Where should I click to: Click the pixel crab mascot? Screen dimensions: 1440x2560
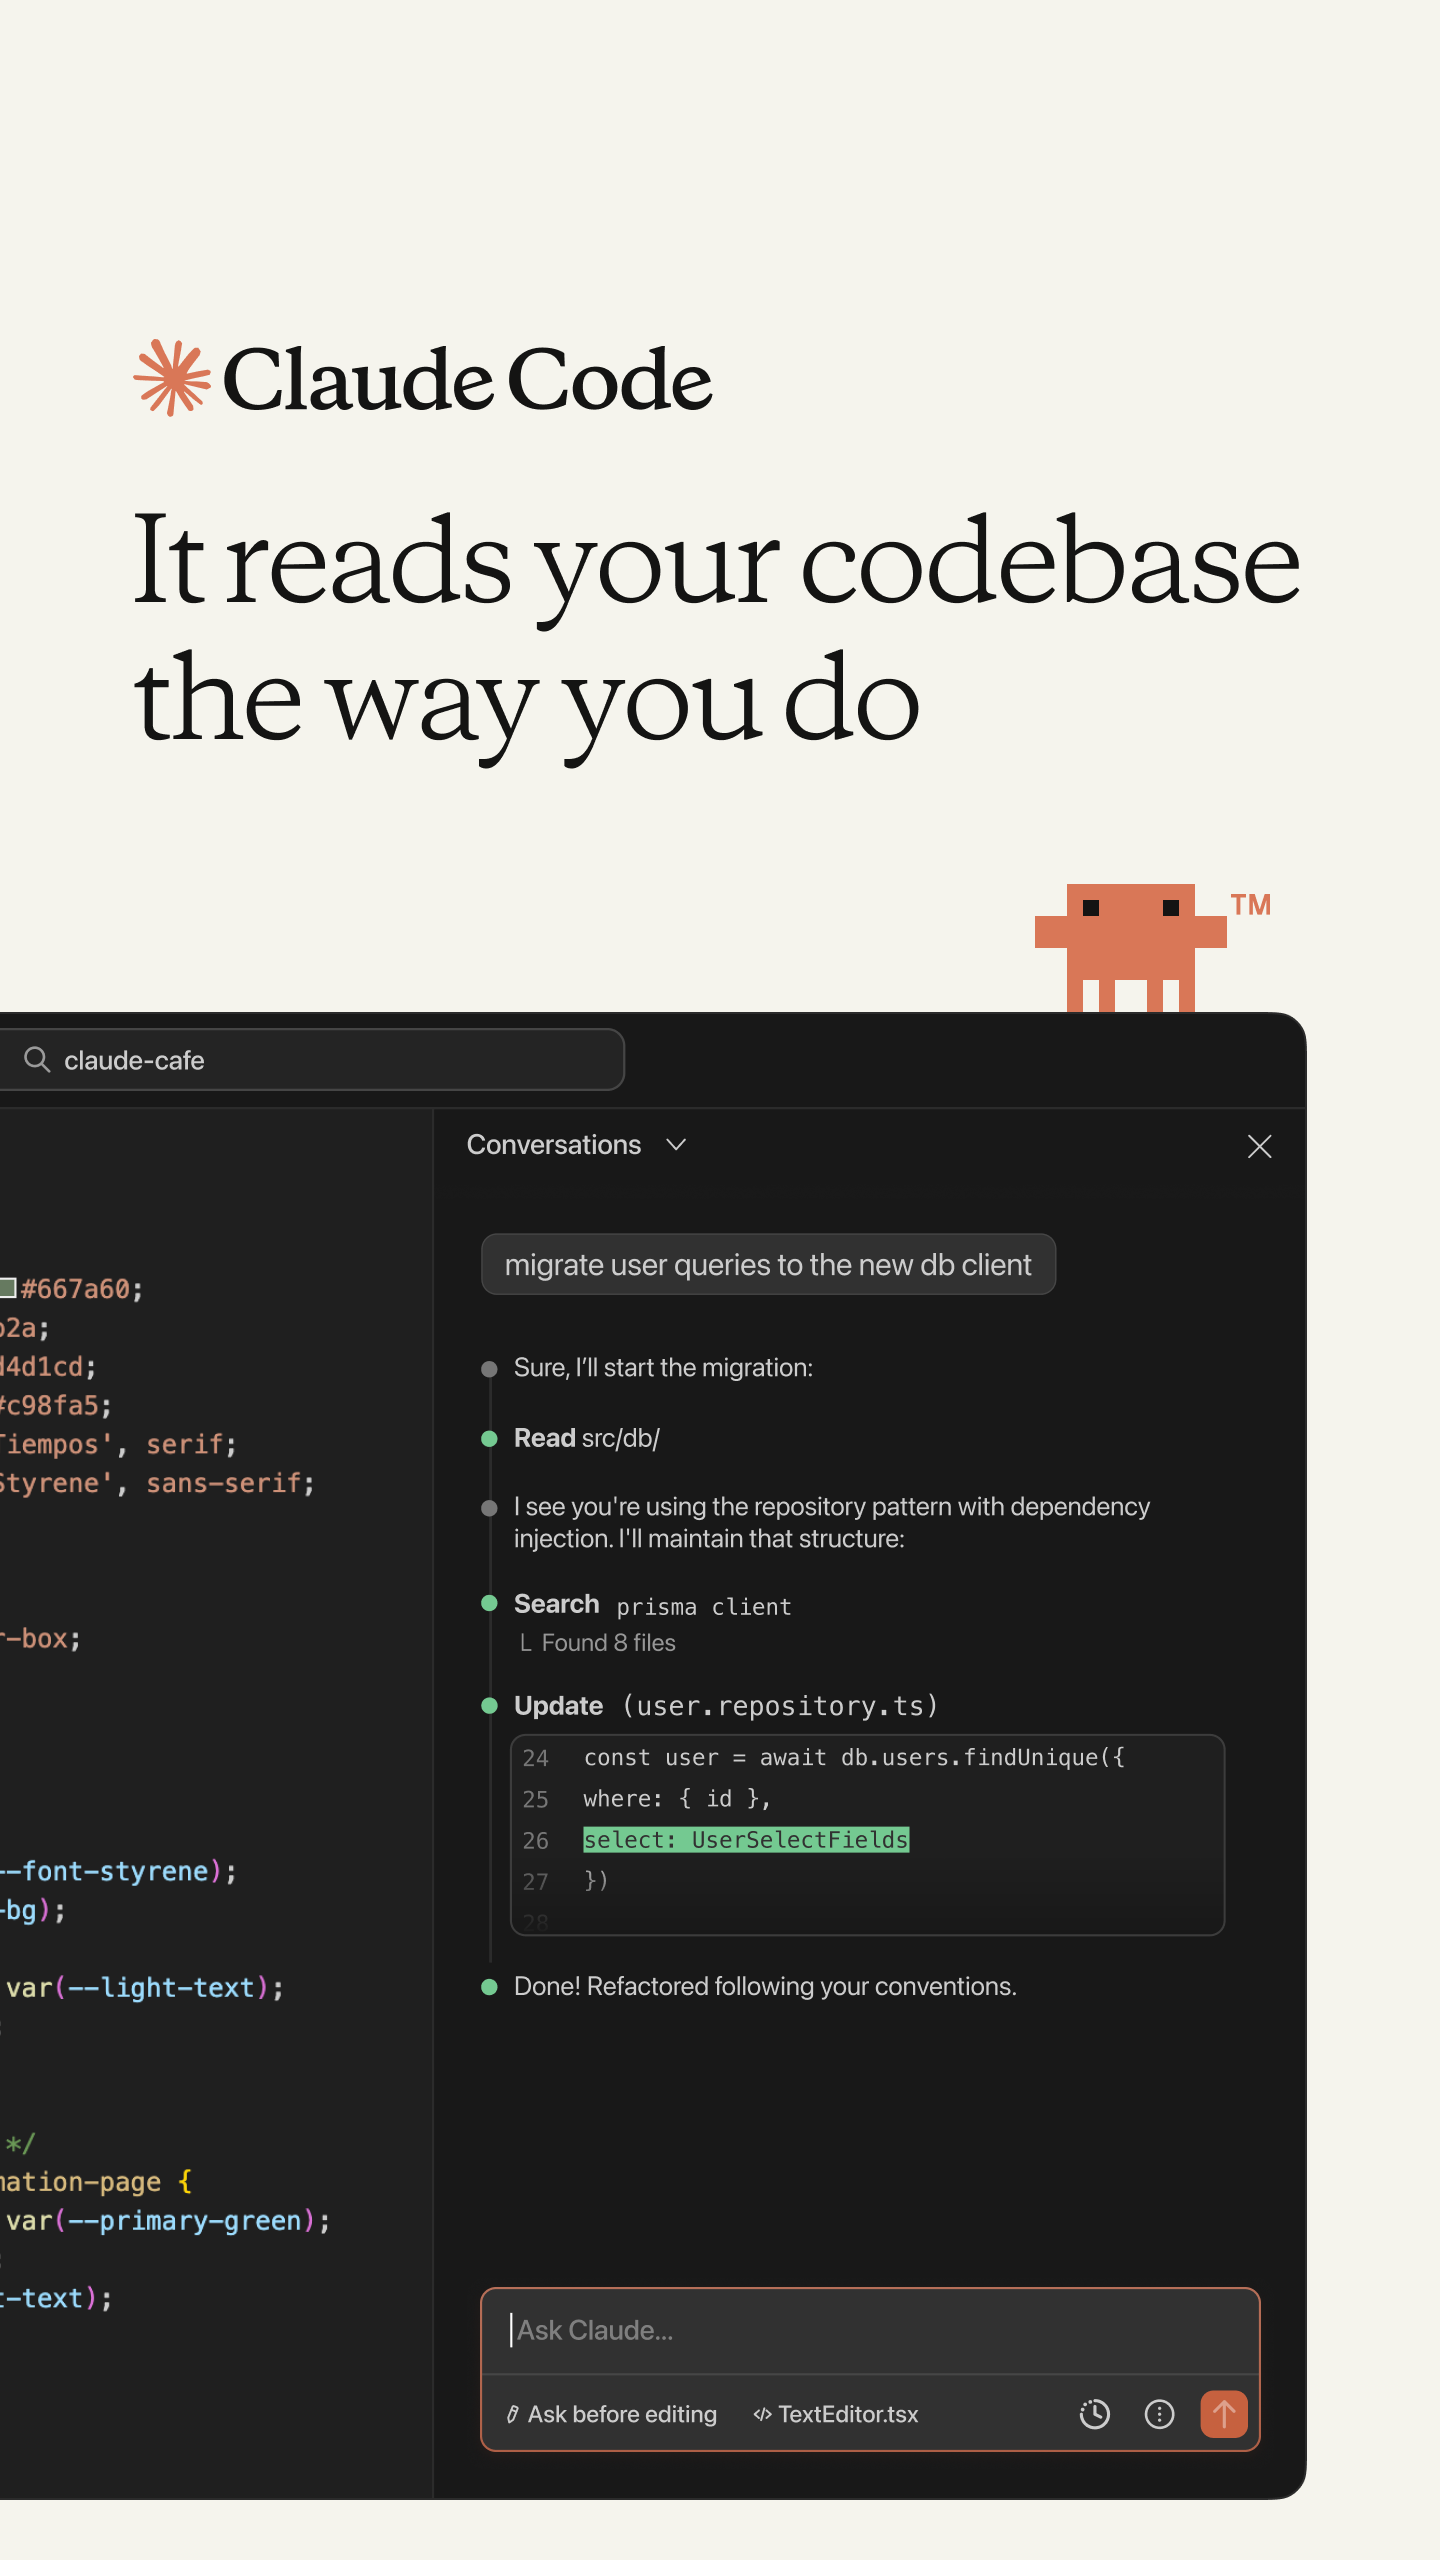tap(1130, 947)
